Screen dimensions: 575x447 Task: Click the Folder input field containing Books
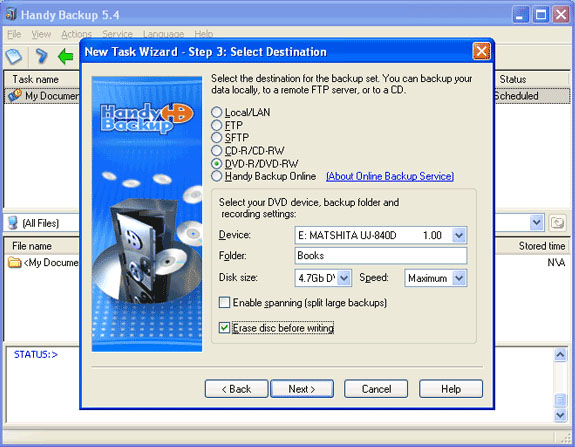381,256
